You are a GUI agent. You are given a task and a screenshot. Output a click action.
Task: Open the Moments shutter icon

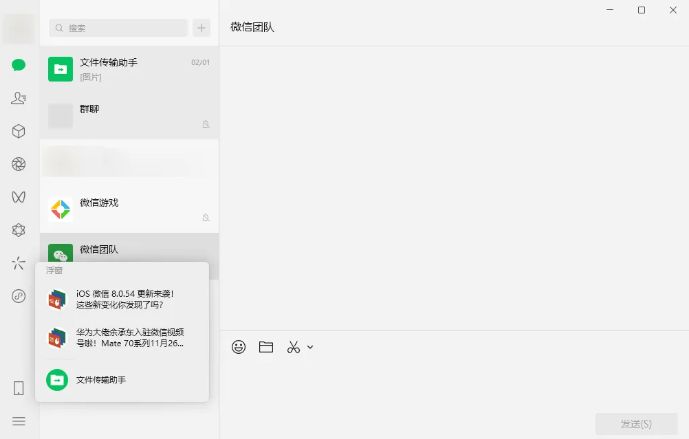click(18, 164)
